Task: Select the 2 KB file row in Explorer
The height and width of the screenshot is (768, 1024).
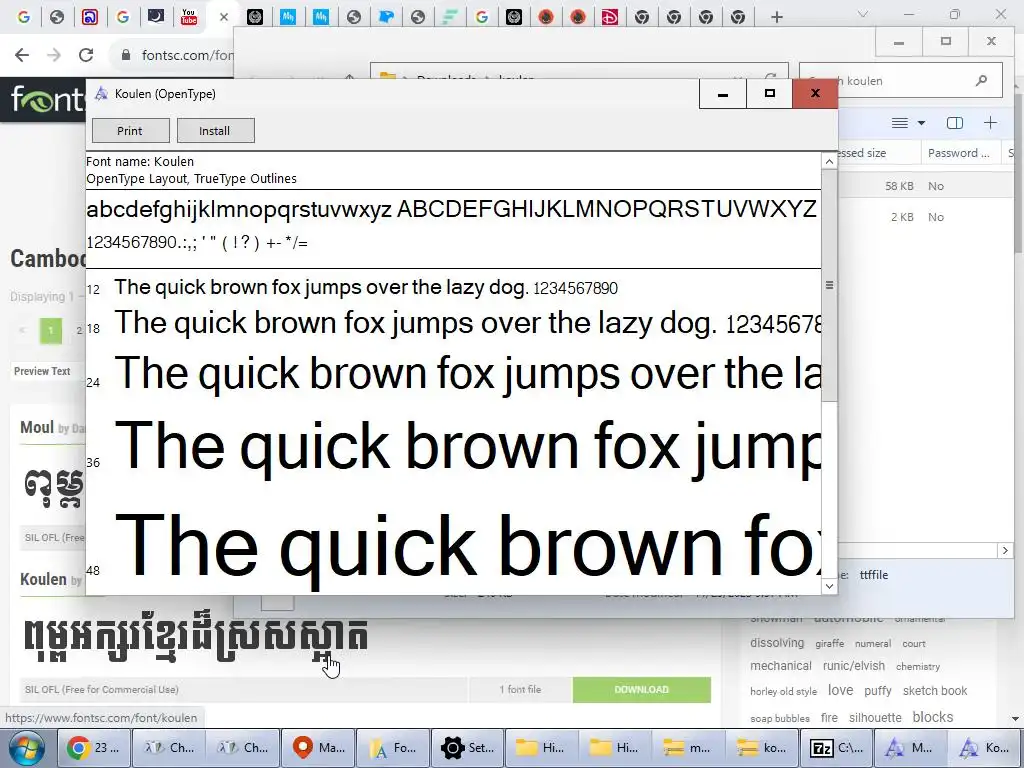Action: [925, 217]
